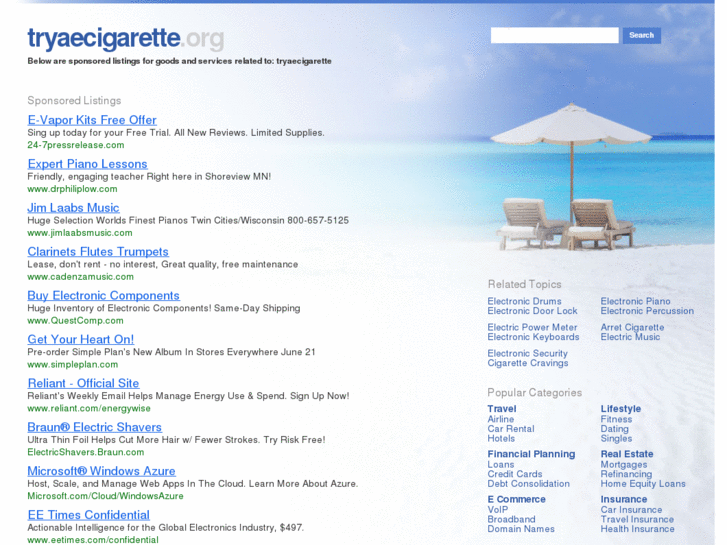Open Braun Electric Shavers listing
The image size is (727, 545).
[x=95, y=427]
